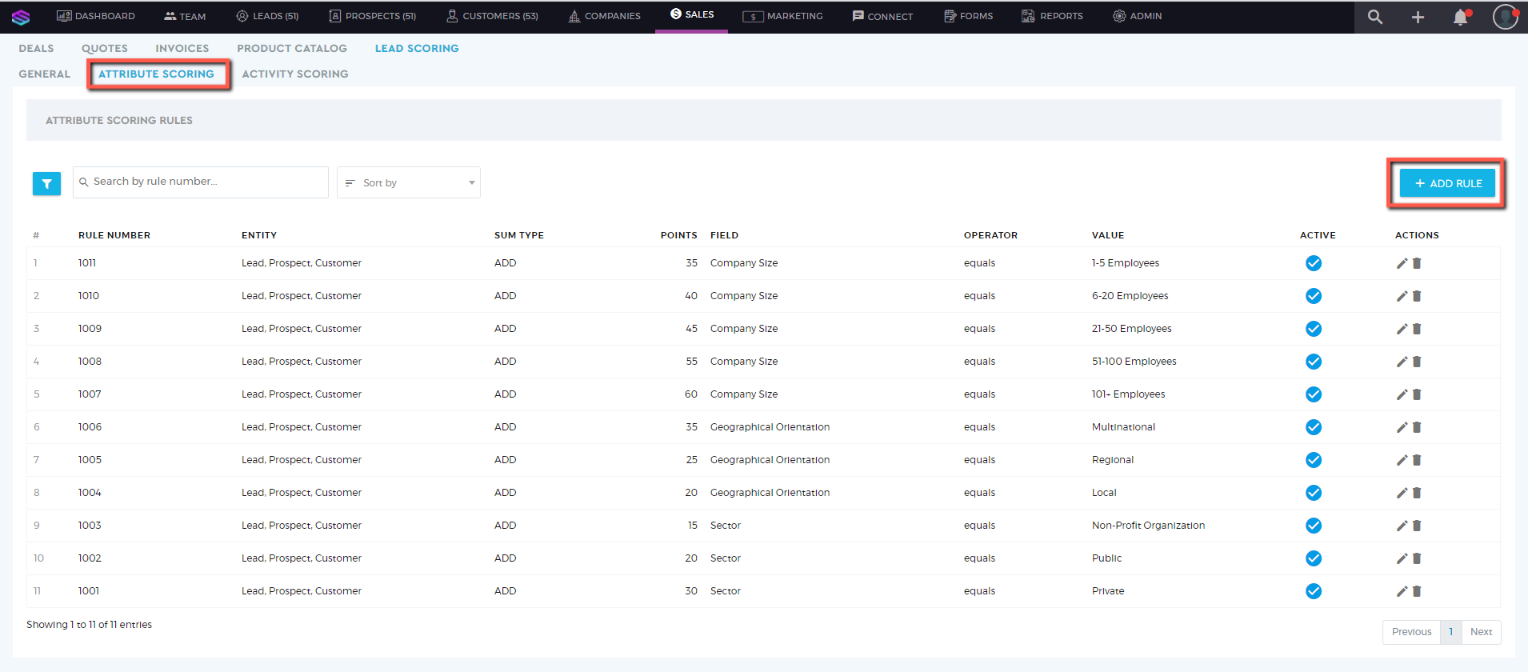Switch to the Deals tab
1528x672 pixels.
36,48
